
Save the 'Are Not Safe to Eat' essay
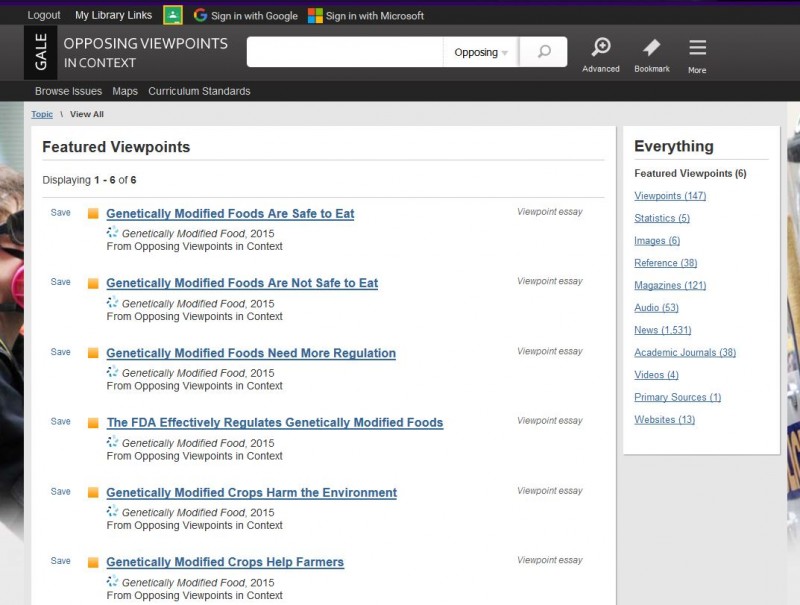point(60,282)
